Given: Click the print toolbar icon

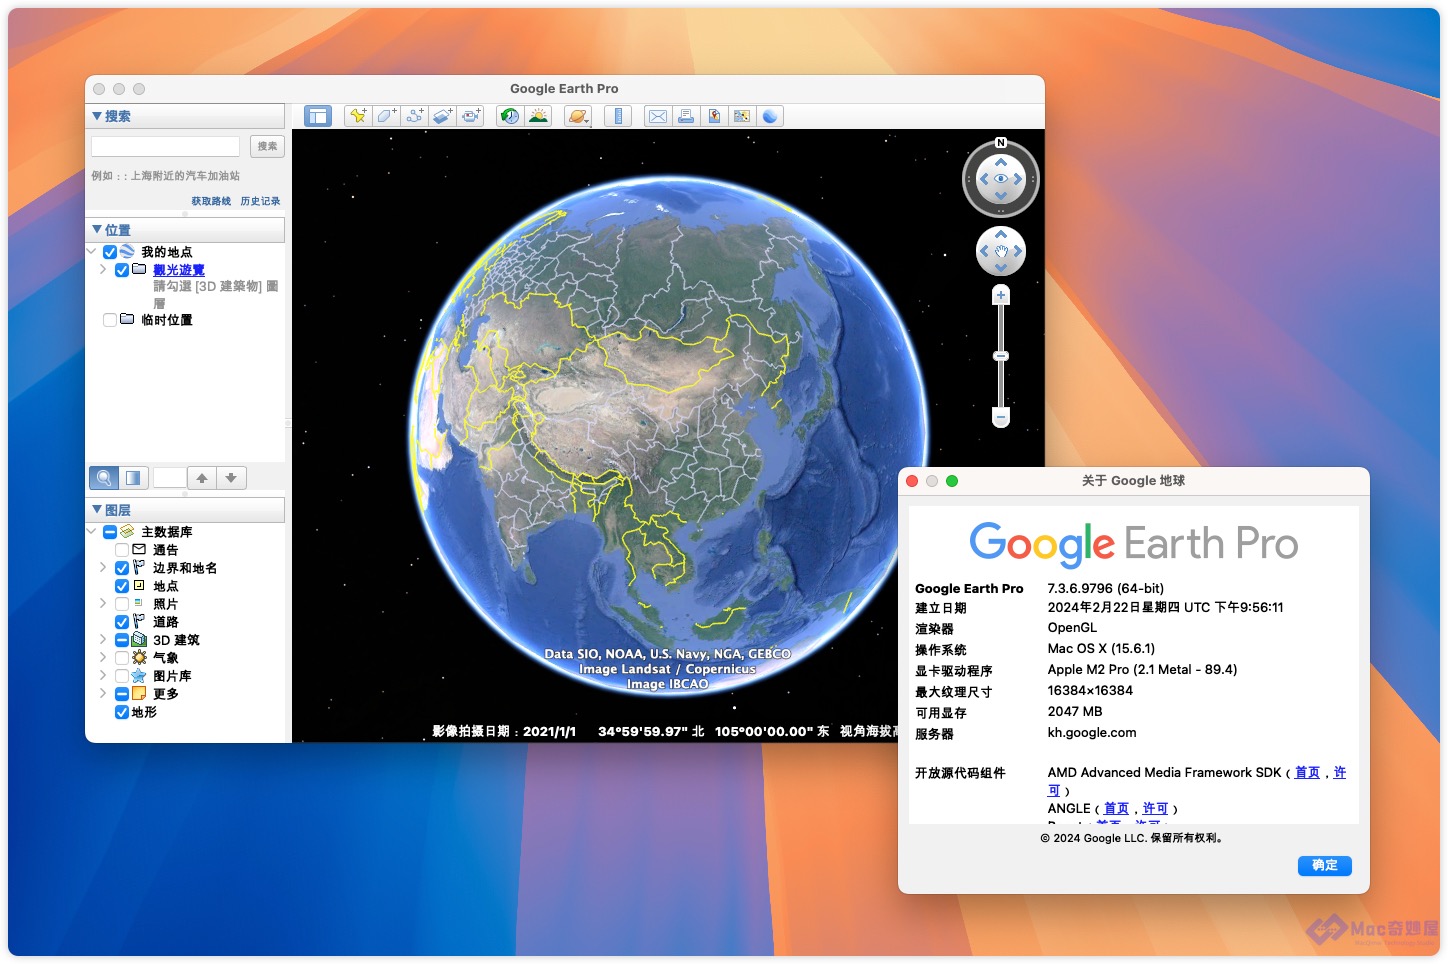Looking at the screenshot, I should (686, 116).
